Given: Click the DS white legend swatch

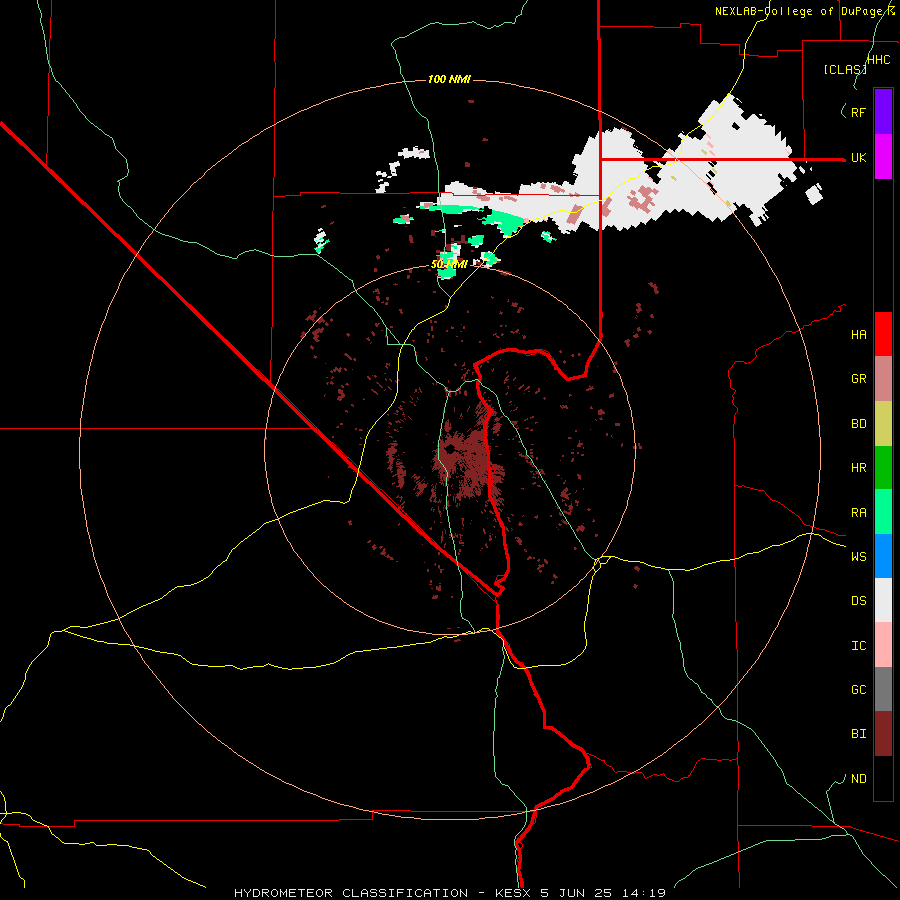Looking at the screenshot, I should [x=883, y=600].
